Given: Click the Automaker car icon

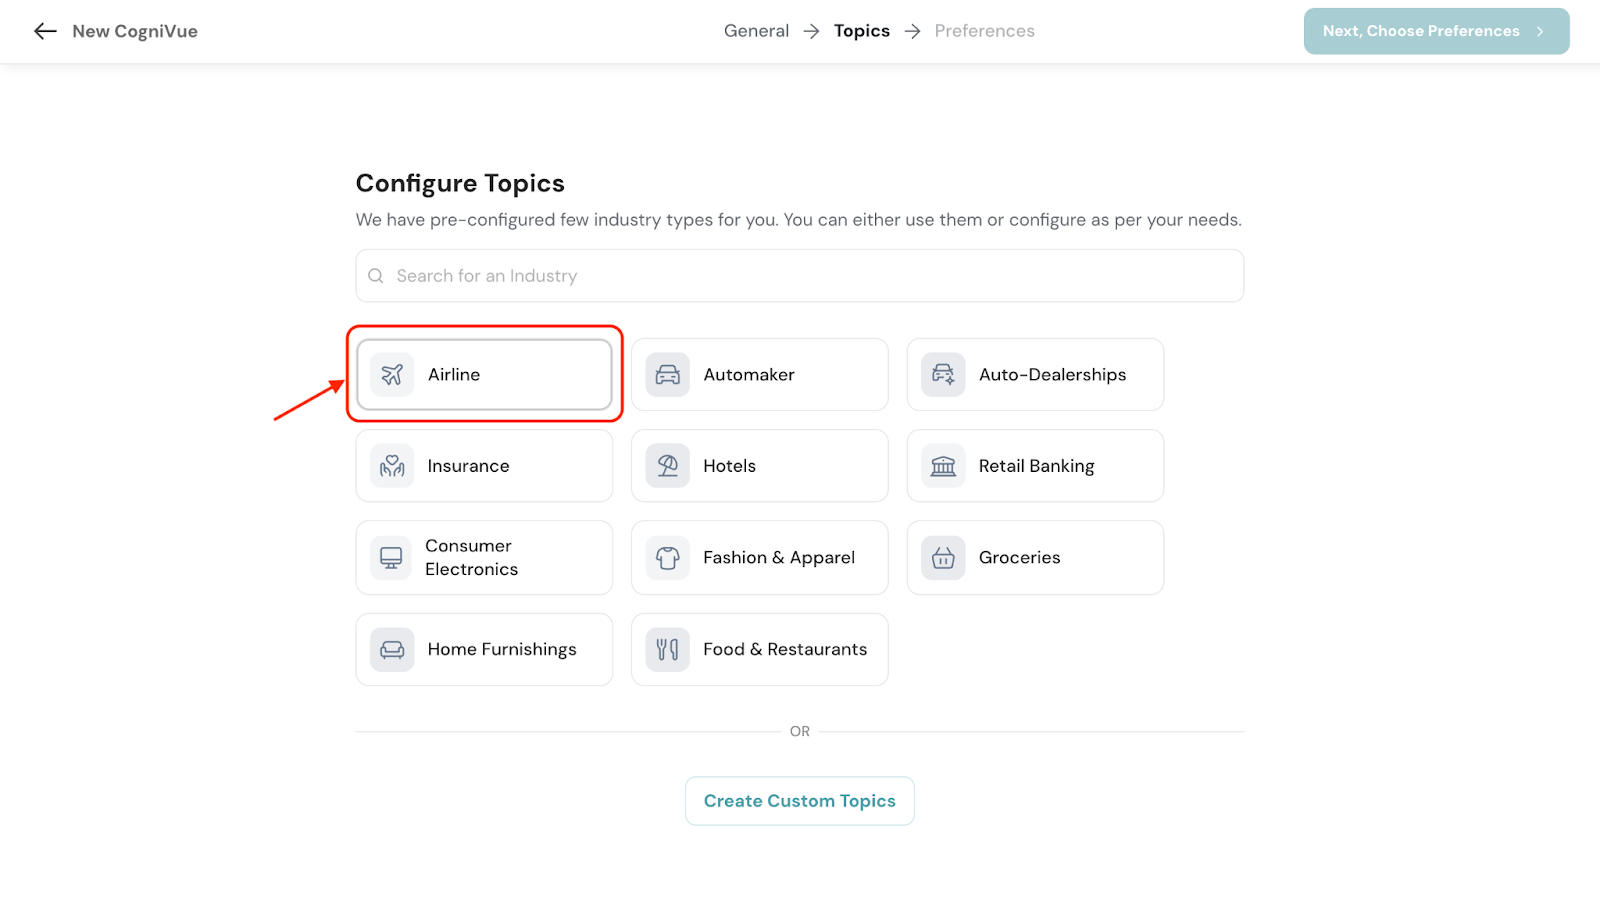Looking at the screenshot, I should coord(668,375).
